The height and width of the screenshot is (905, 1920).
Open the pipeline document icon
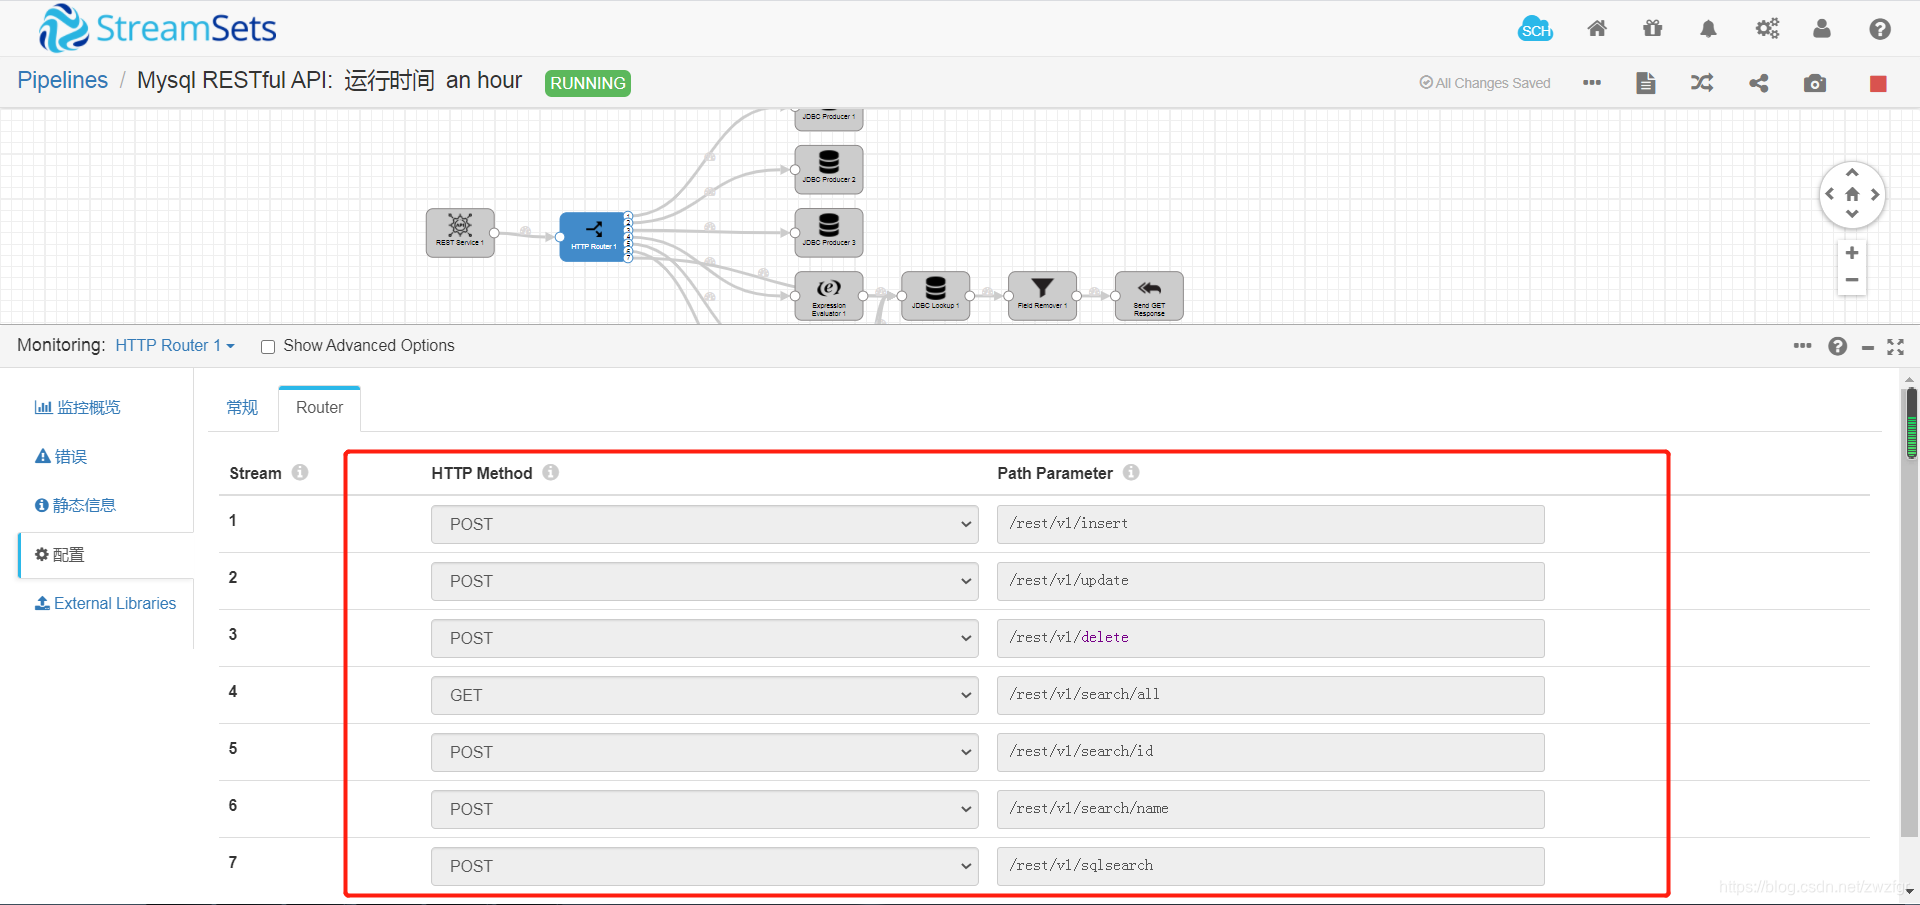[1646, 83]
